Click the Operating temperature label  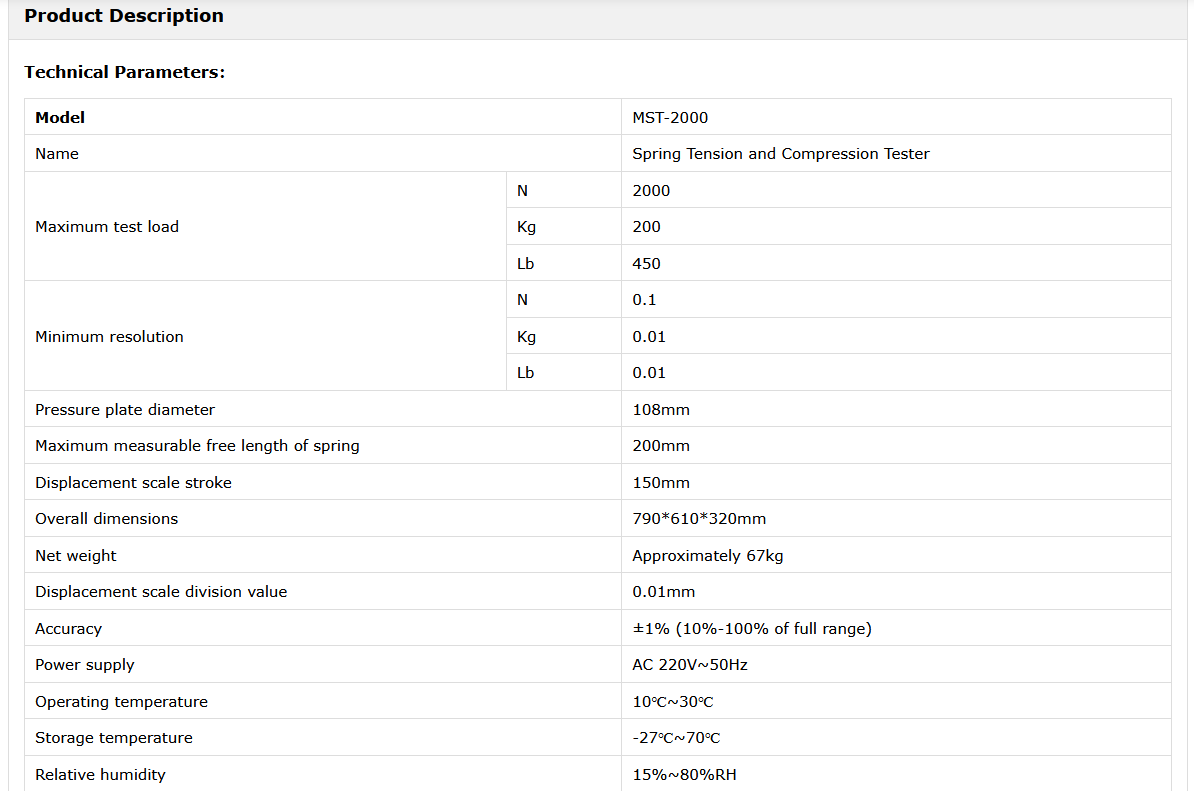point(121,702)
